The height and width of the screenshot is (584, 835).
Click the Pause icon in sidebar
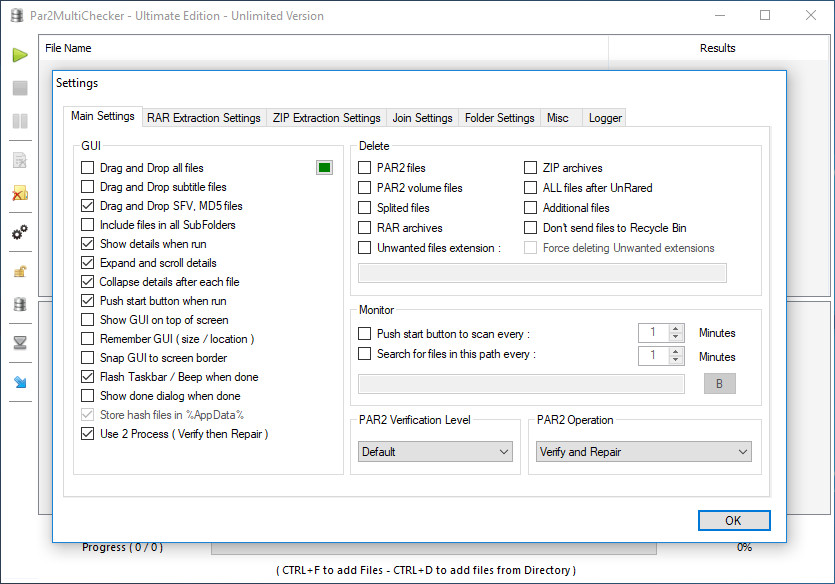click(20, 121)
